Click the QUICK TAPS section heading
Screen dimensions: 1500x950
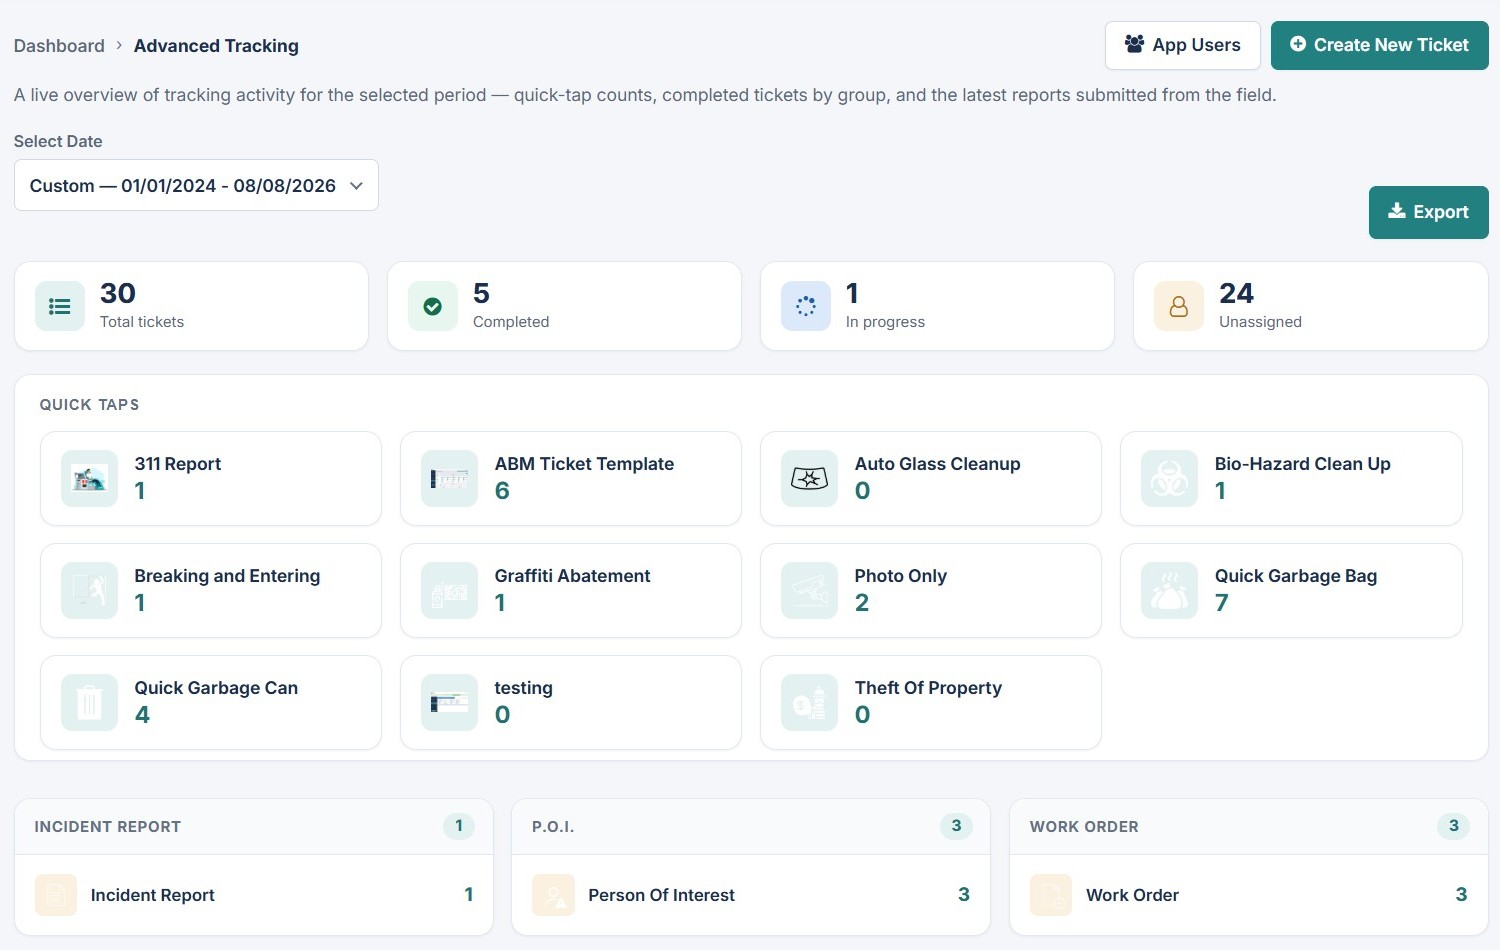pyautogui.click(x=89, y=405)
